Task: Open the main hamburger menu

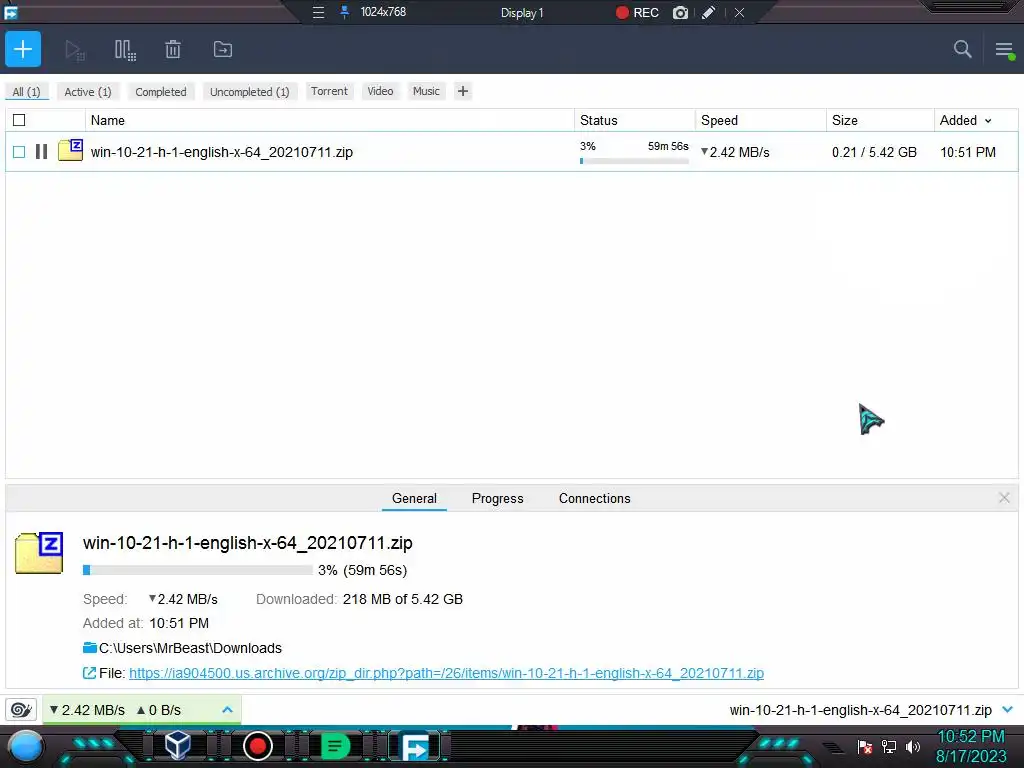Action: pos(1004,50)
